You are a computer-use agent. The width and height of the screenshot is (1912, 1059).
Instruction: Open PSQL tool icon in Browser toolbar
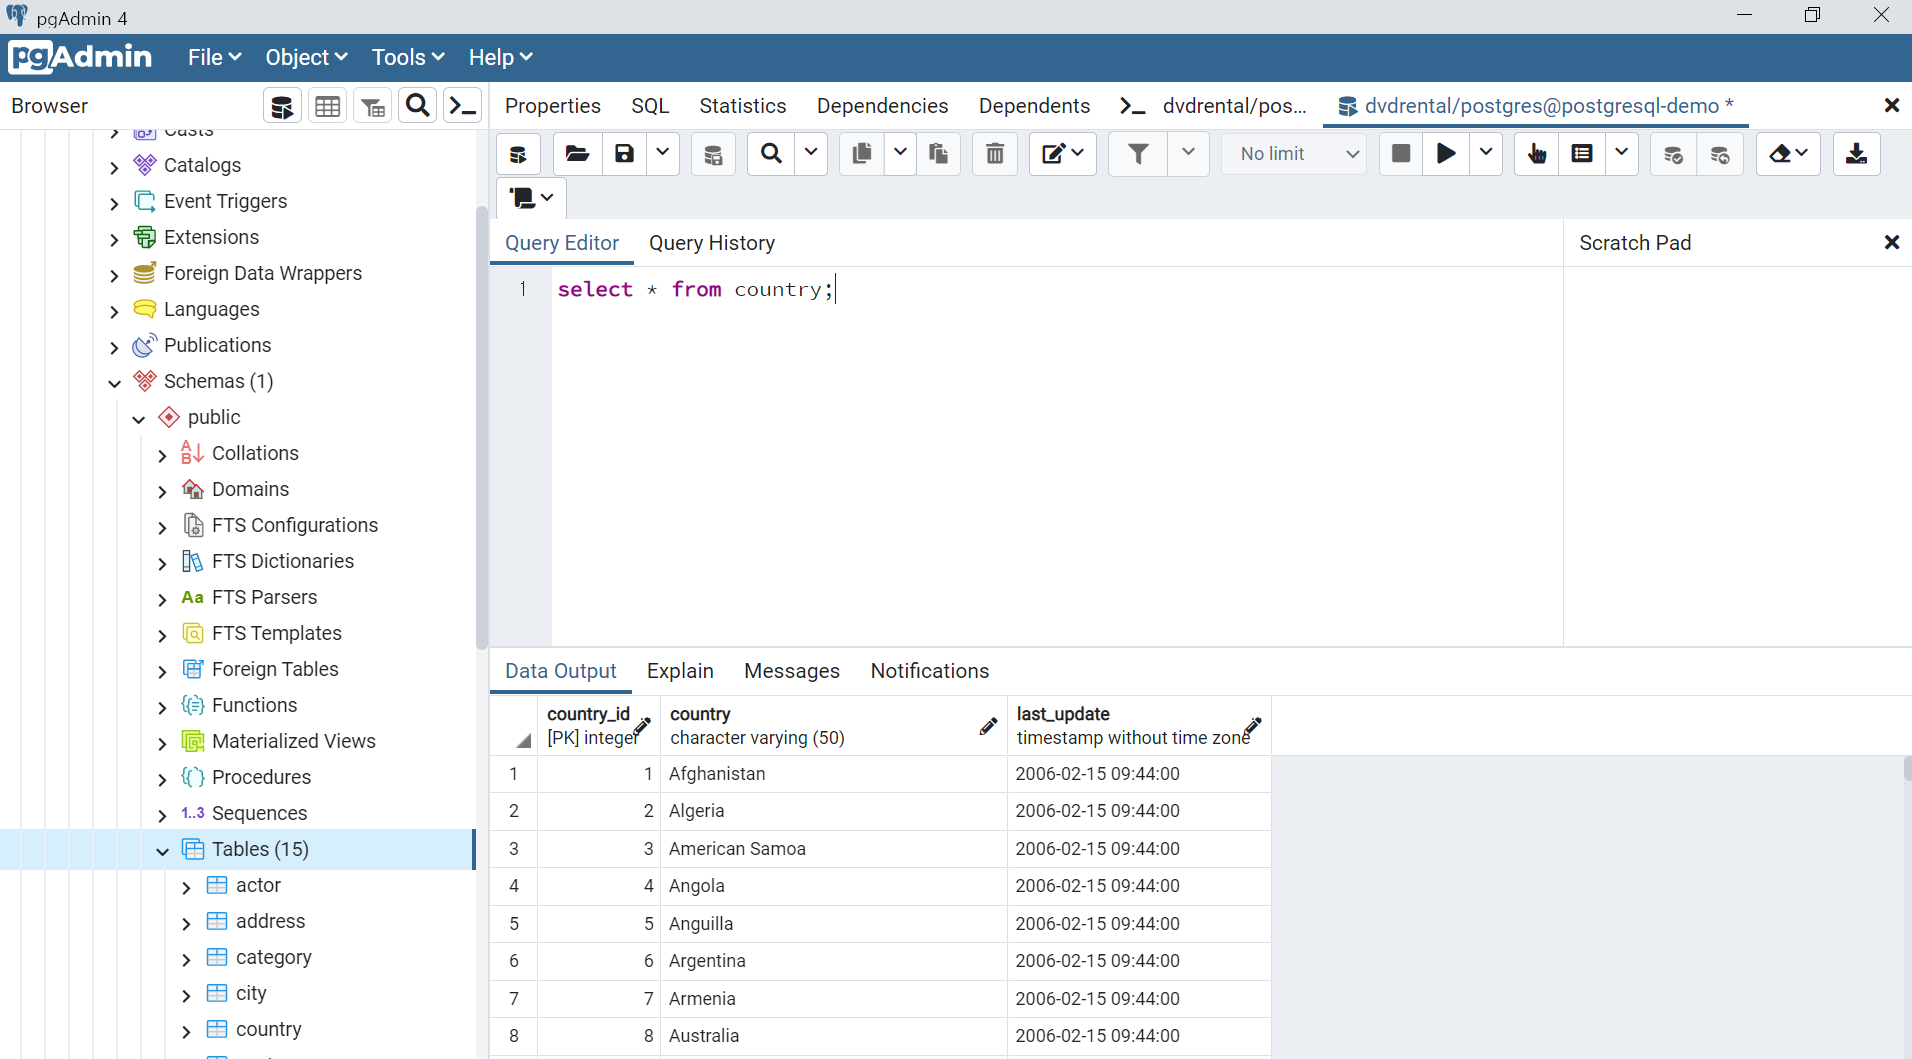463,106
